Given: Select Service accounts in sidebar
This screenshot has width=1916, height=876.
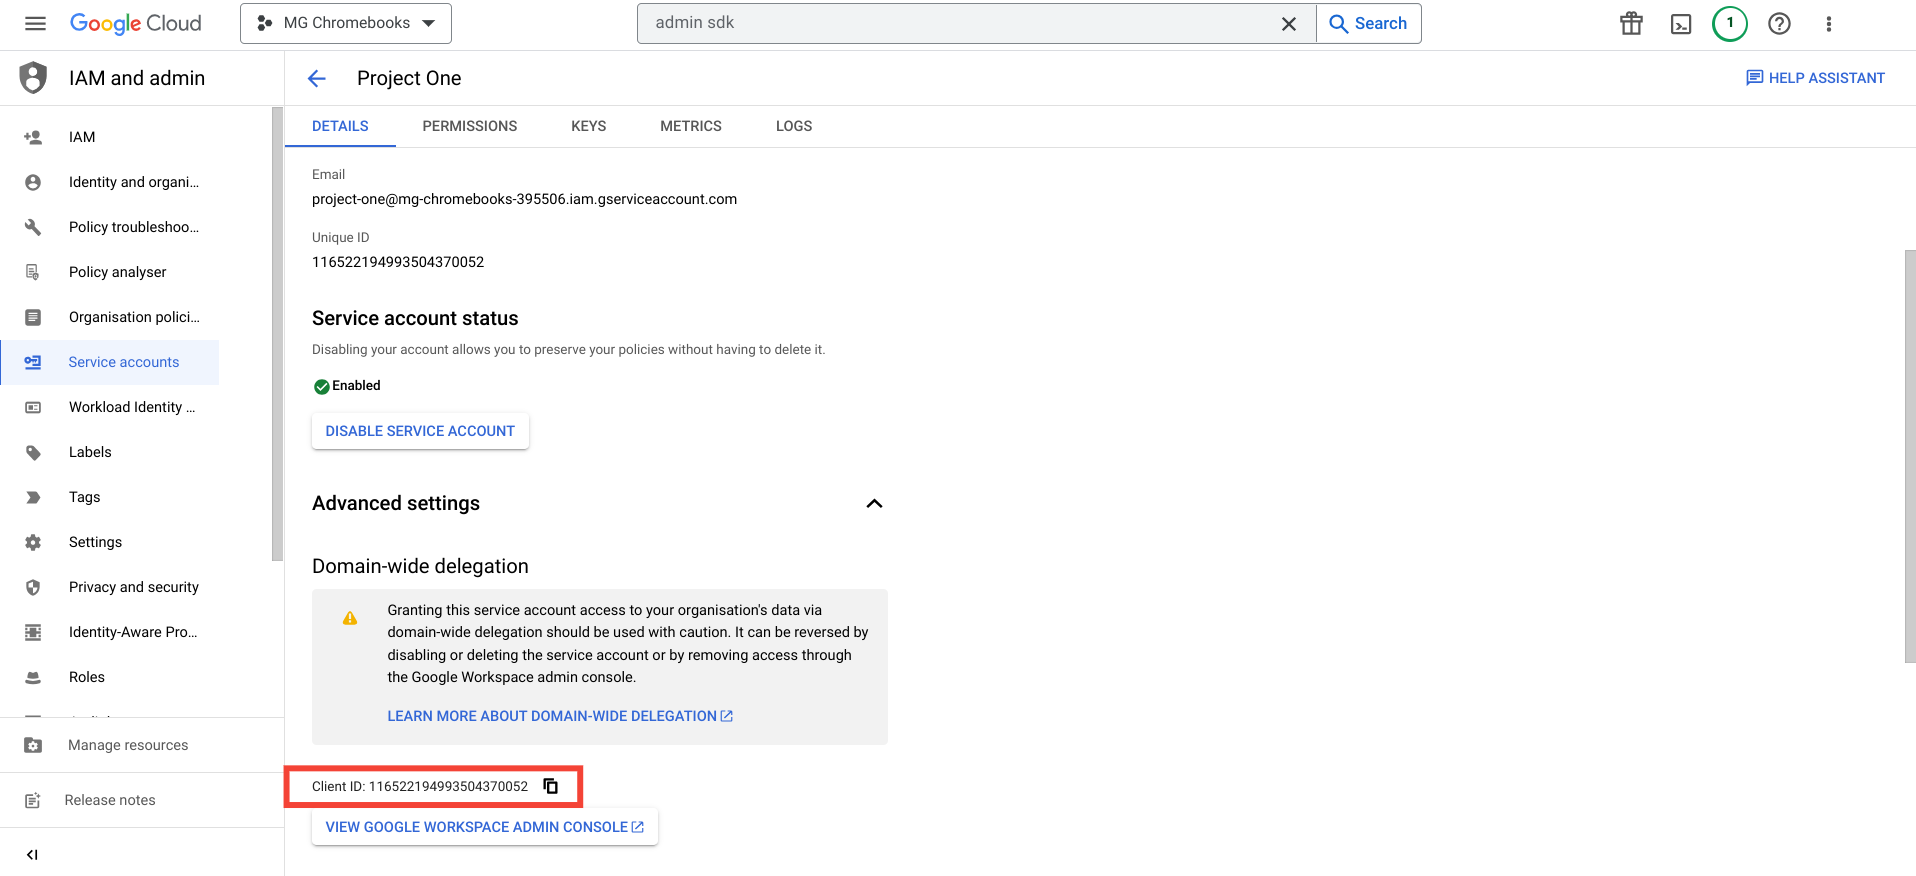Looking at the screenshot, I should [x=110, y=362].
